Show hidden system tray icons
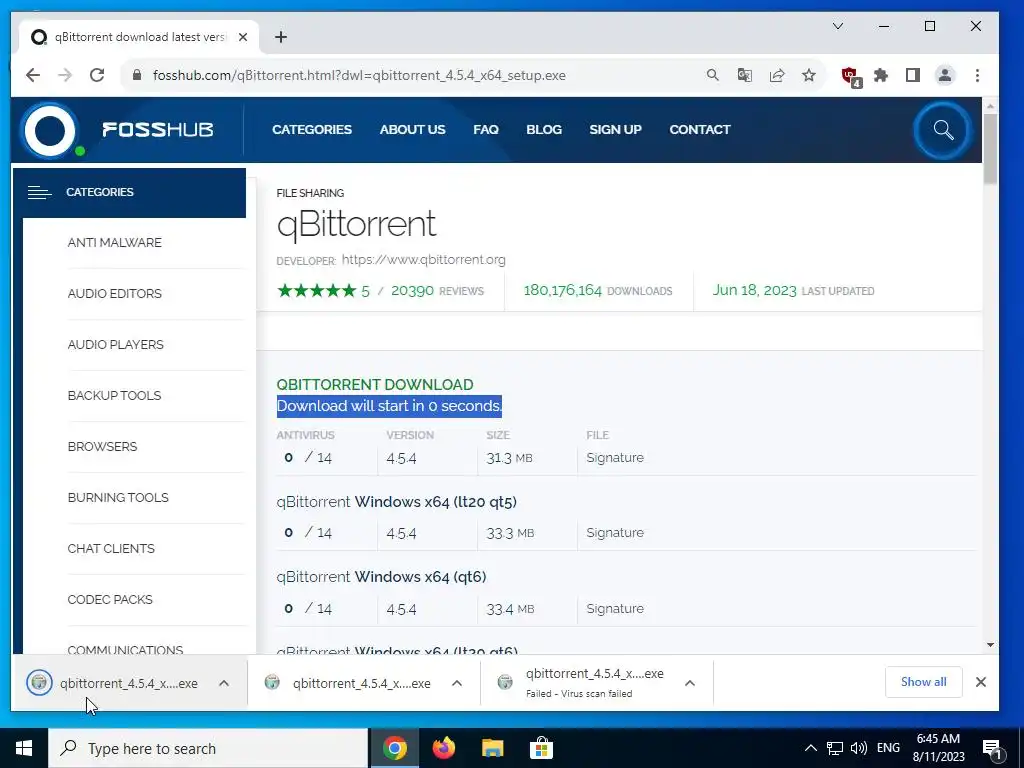The width and height of the screenshot is (1024, 768). click(x=810, y=748)
